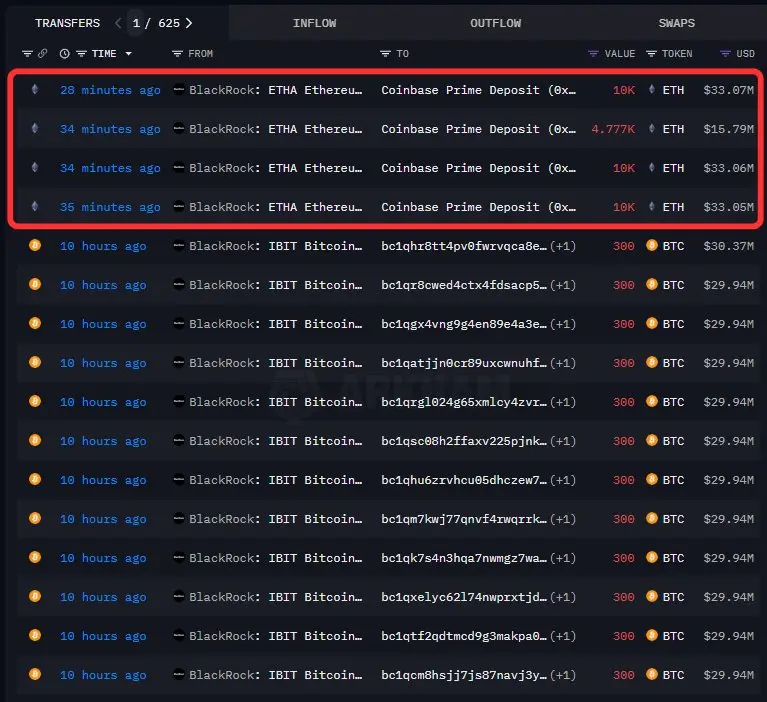This screenshot has width=767, height=702.
Task: Click BTC token icon in $30.37M row
Action: pos(652,245)
